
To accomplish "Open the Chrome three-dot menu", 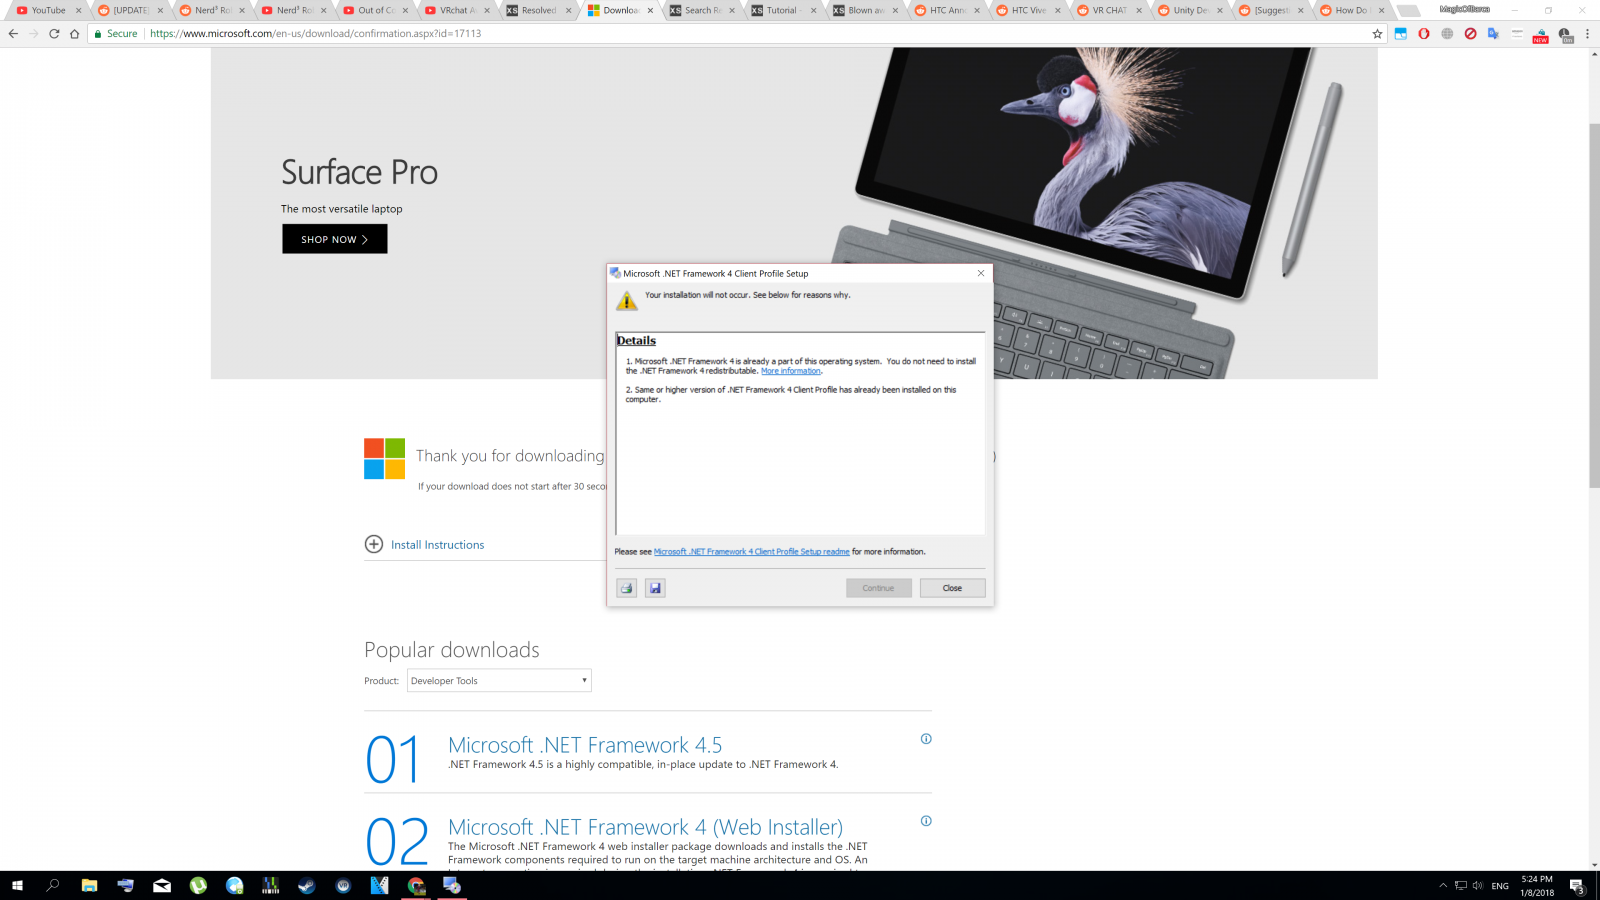I will (1587, 33).
